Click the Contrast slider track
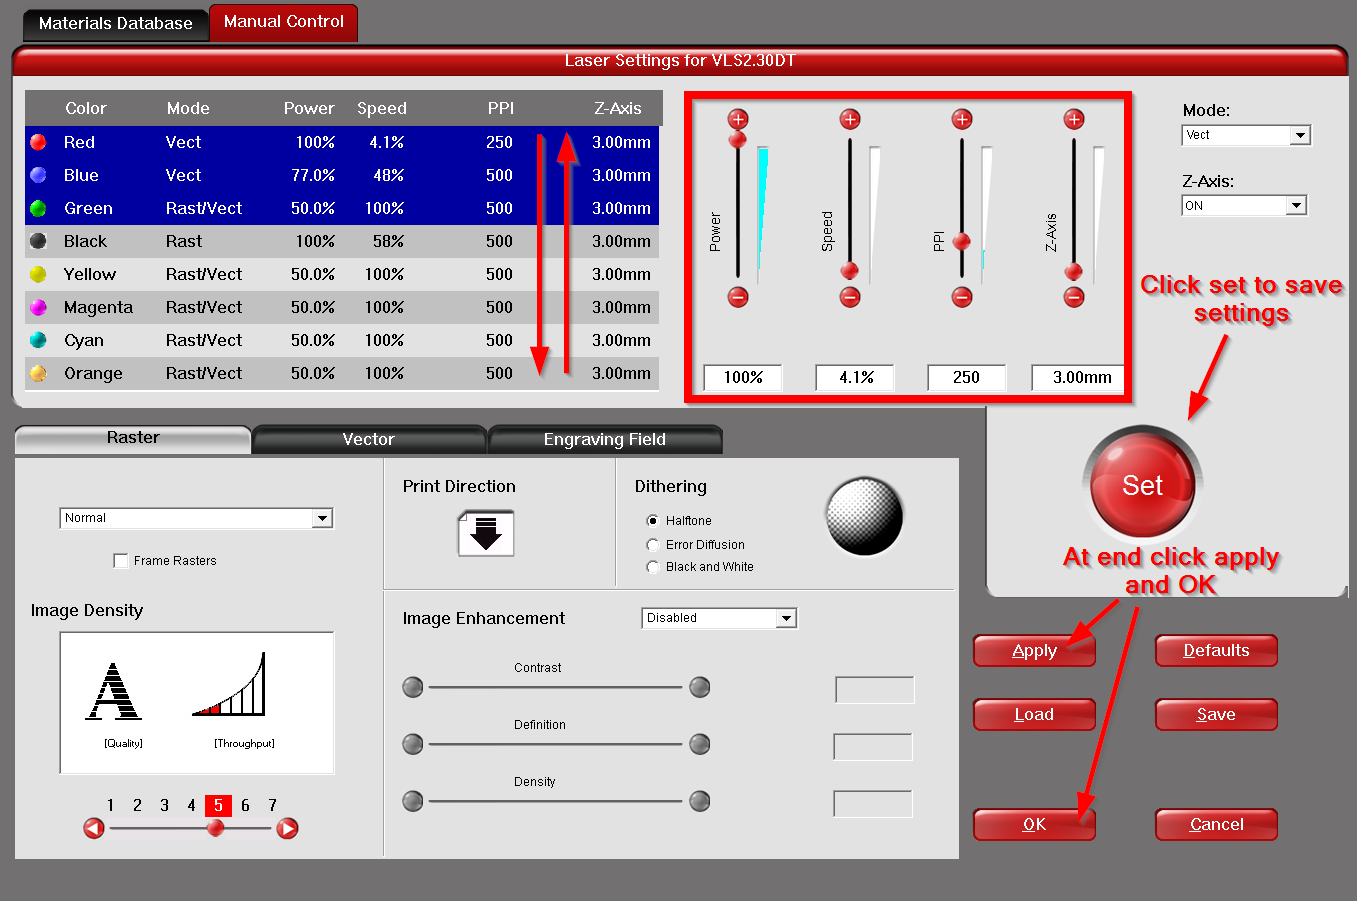 click(555, 687)
